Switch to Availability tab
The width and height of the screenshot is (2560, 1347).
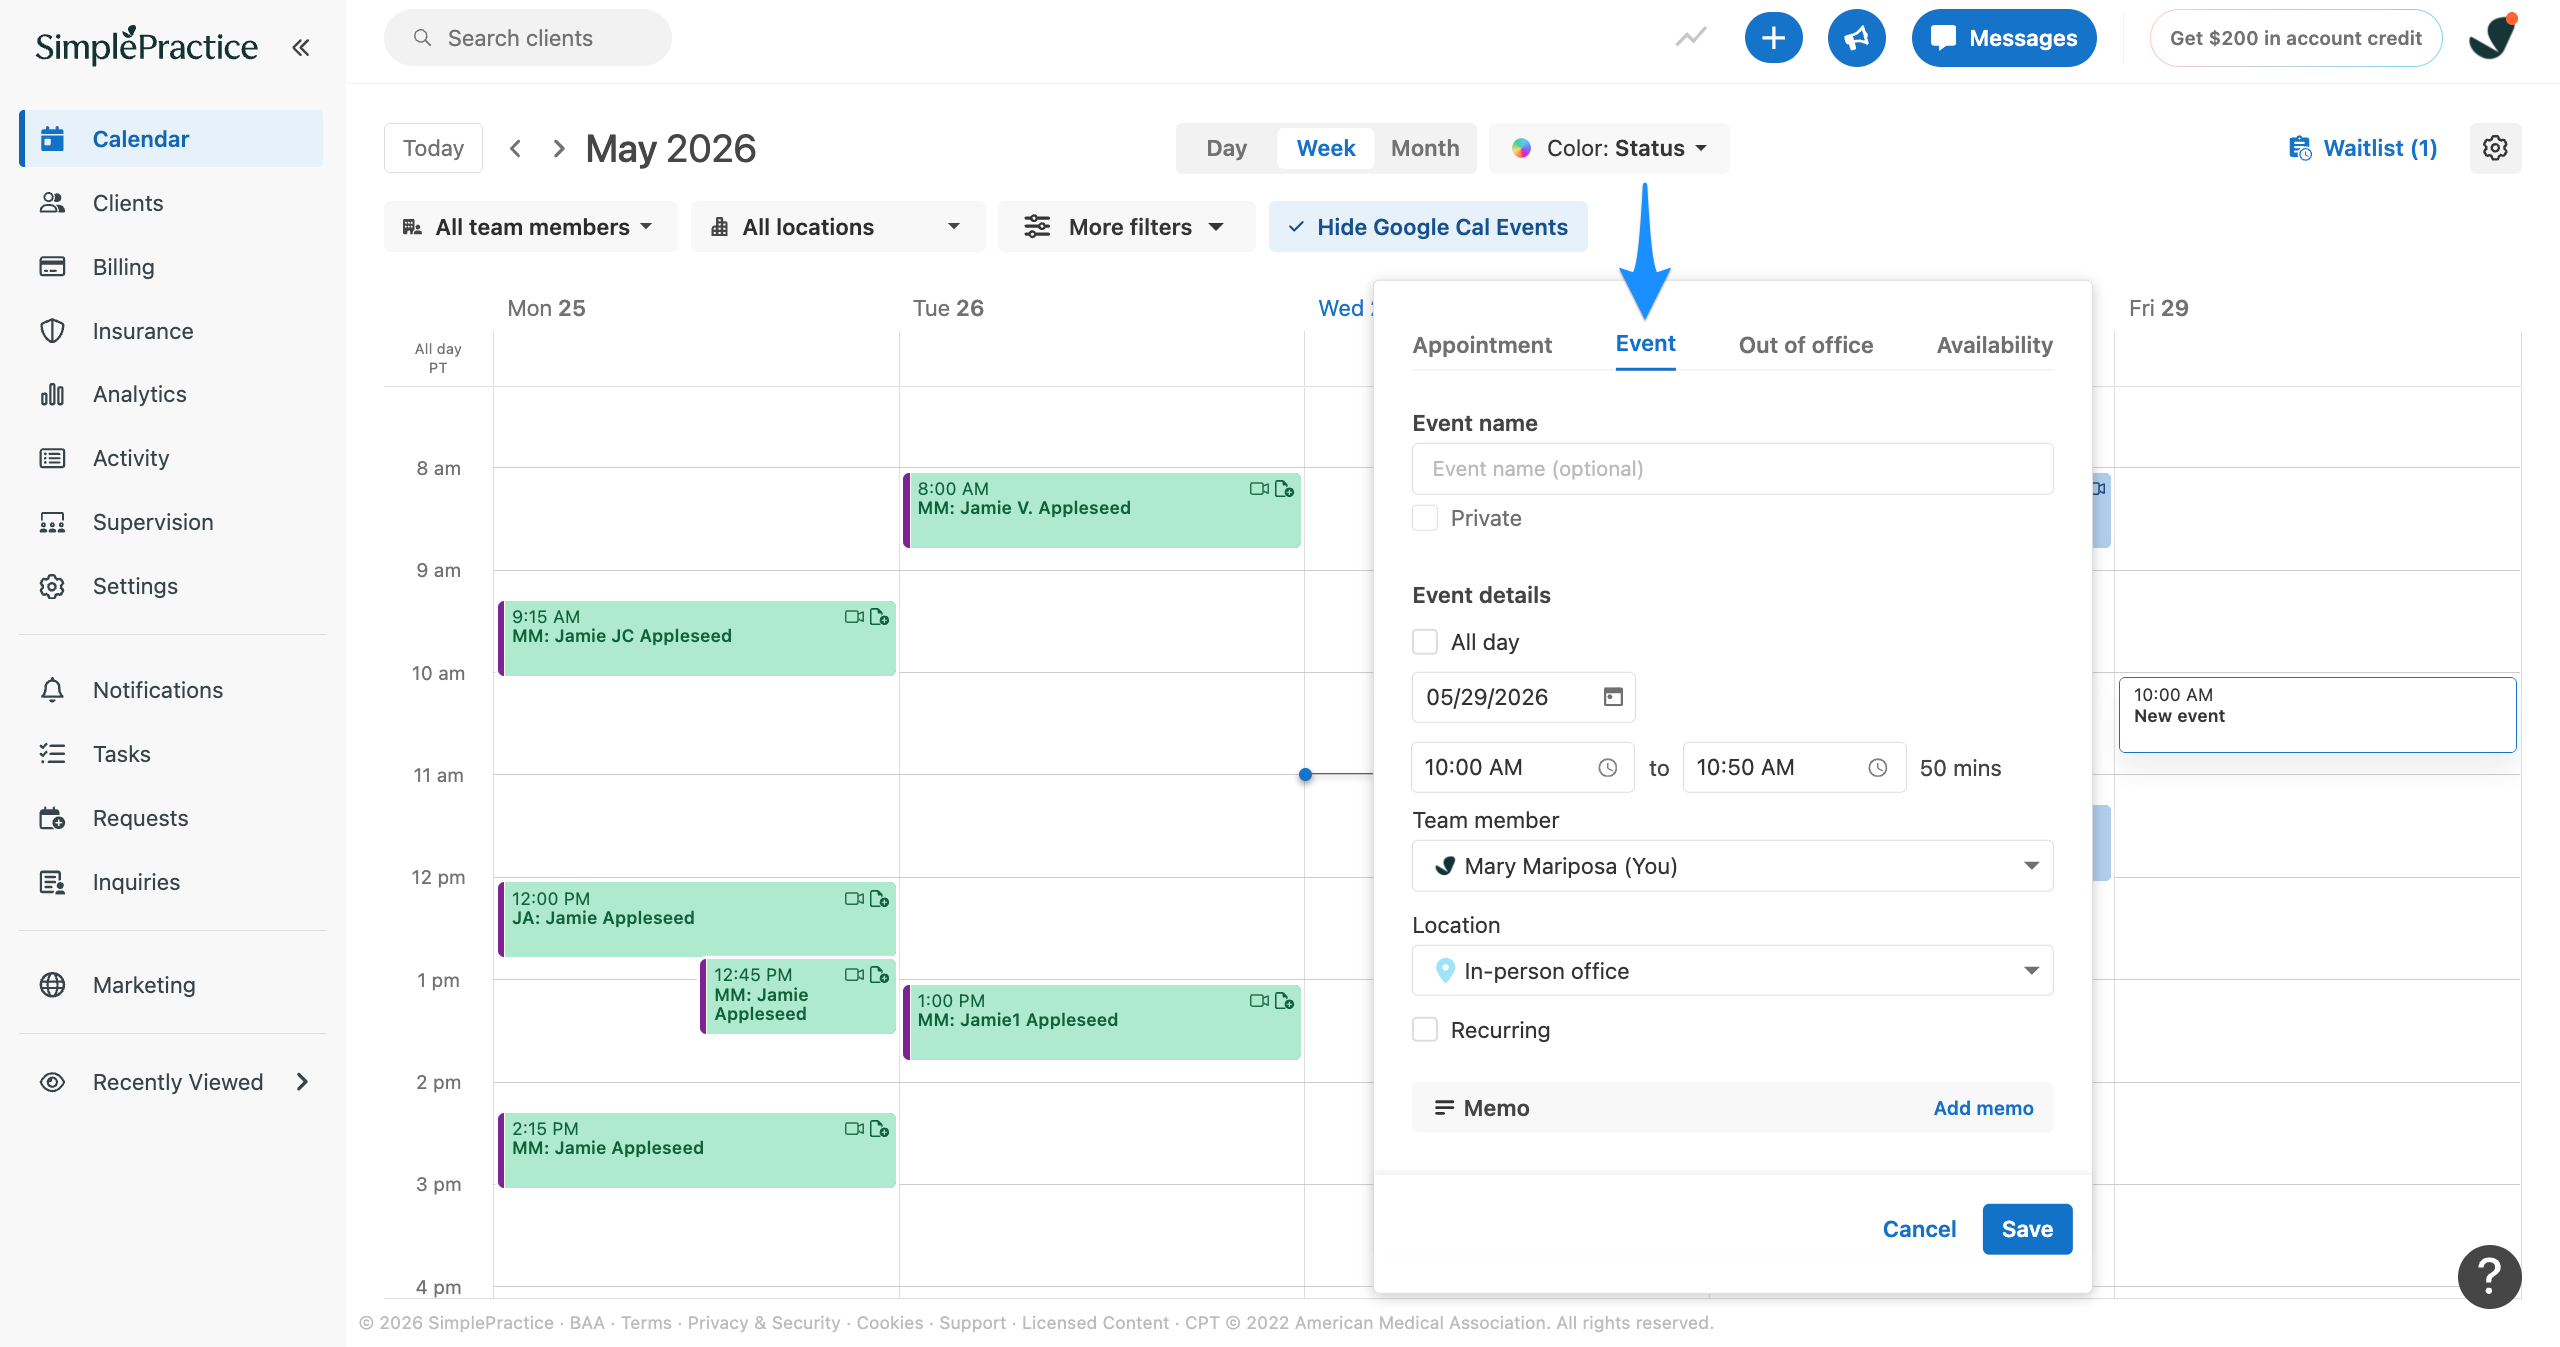1994,345
